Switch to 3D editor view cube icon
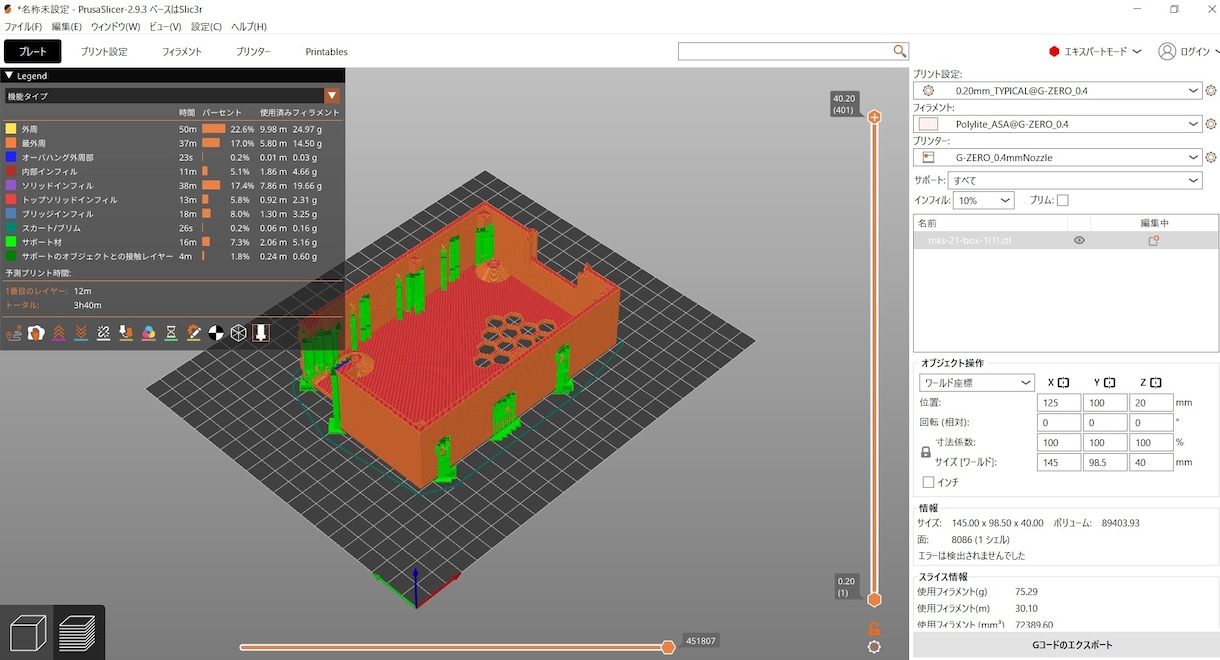This screenshot has width=1220, height=660. point(27,633)
